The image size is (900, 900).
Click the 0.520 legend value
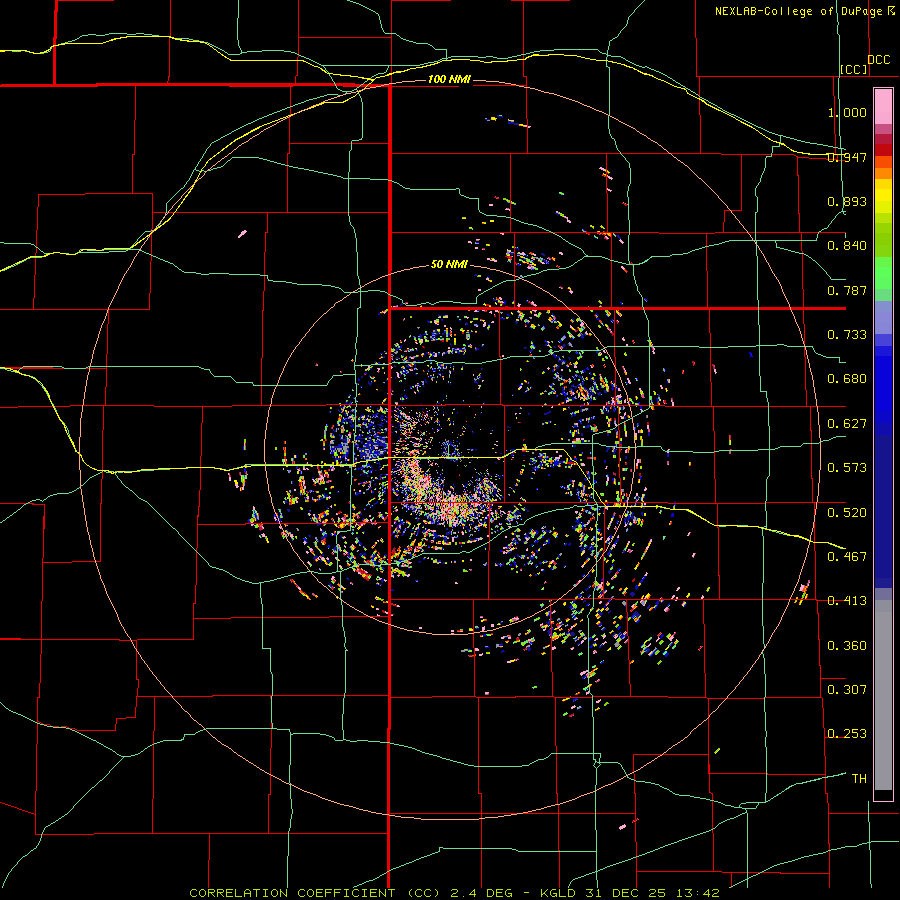(x=847, y=513)
